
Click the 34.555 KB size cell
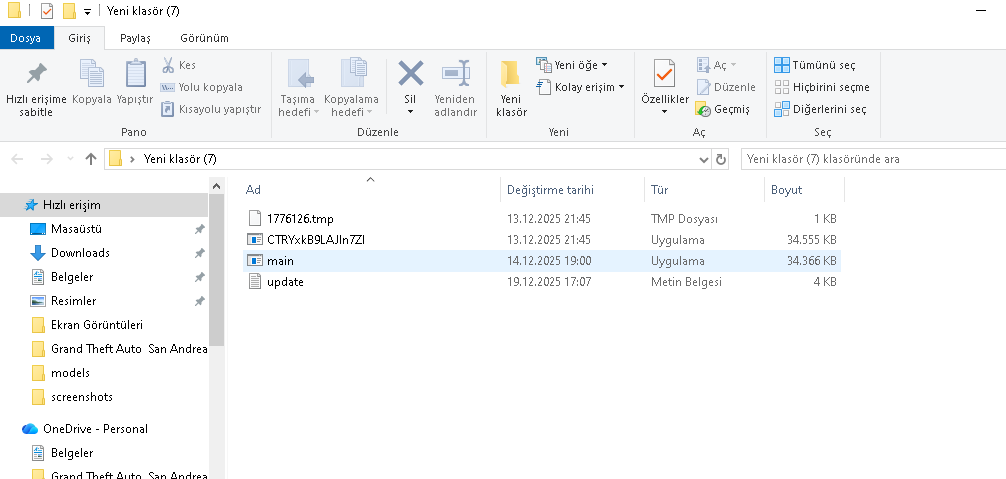812,240
